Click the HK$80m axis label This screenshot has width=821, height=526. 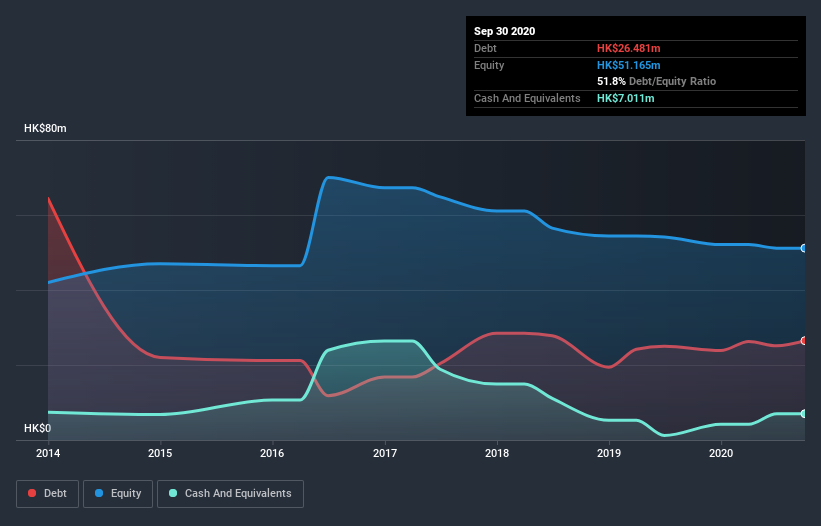[45, 128]
